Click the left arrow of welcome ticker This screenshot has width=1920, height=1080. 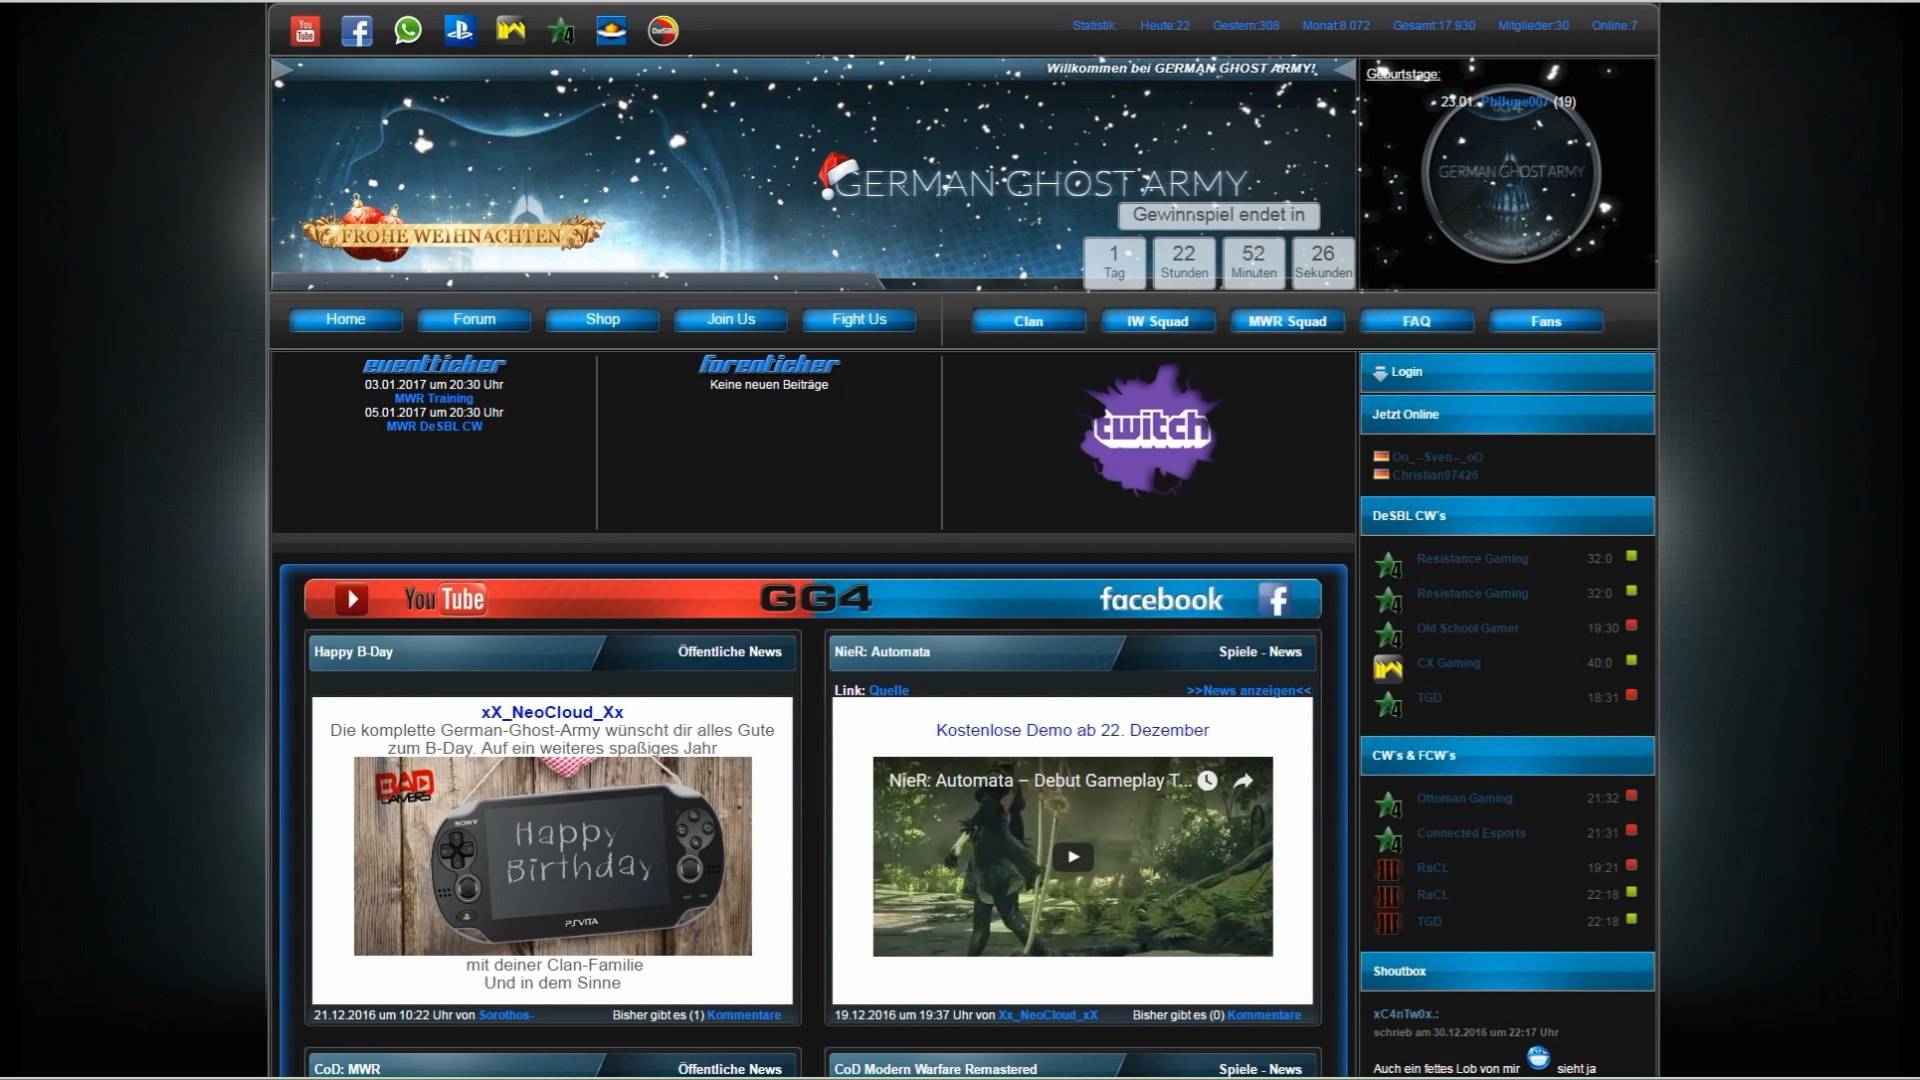click(283, 69)
